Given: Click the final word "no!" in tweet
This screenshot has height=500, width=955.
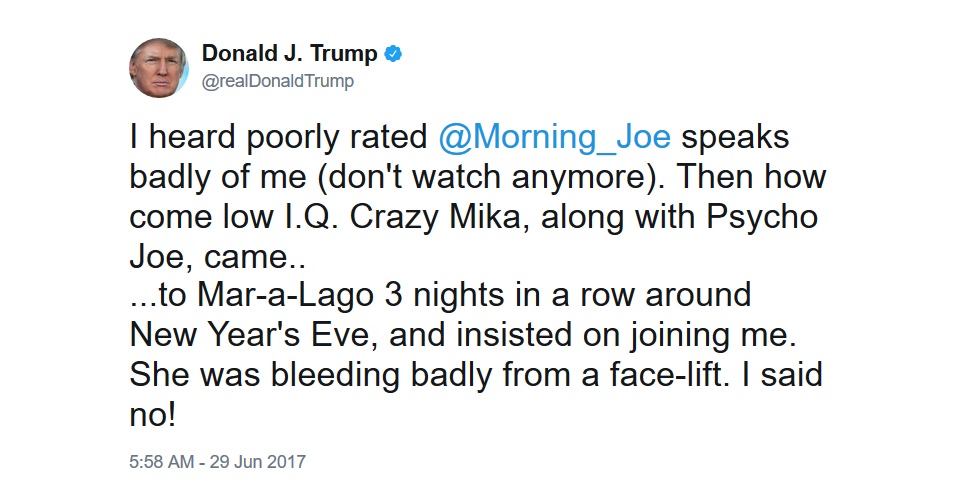Looking at the screenshot, I should (153, 415).
